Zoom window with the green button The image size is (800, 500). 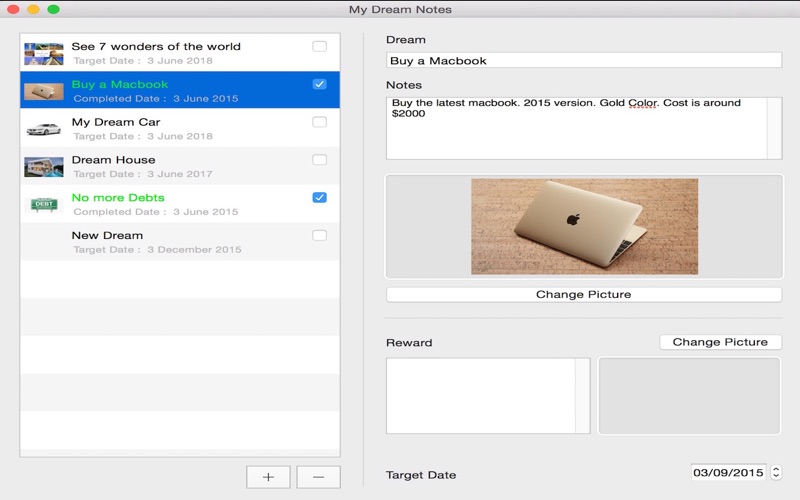click(x=53, y=9)
